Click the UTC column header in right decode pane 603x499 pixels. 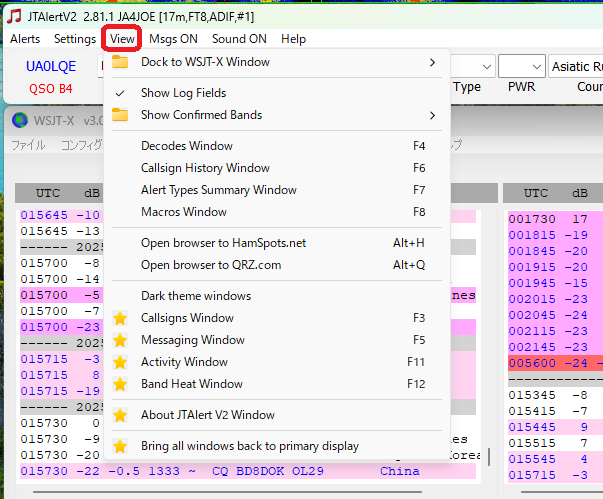coord(536,193)
